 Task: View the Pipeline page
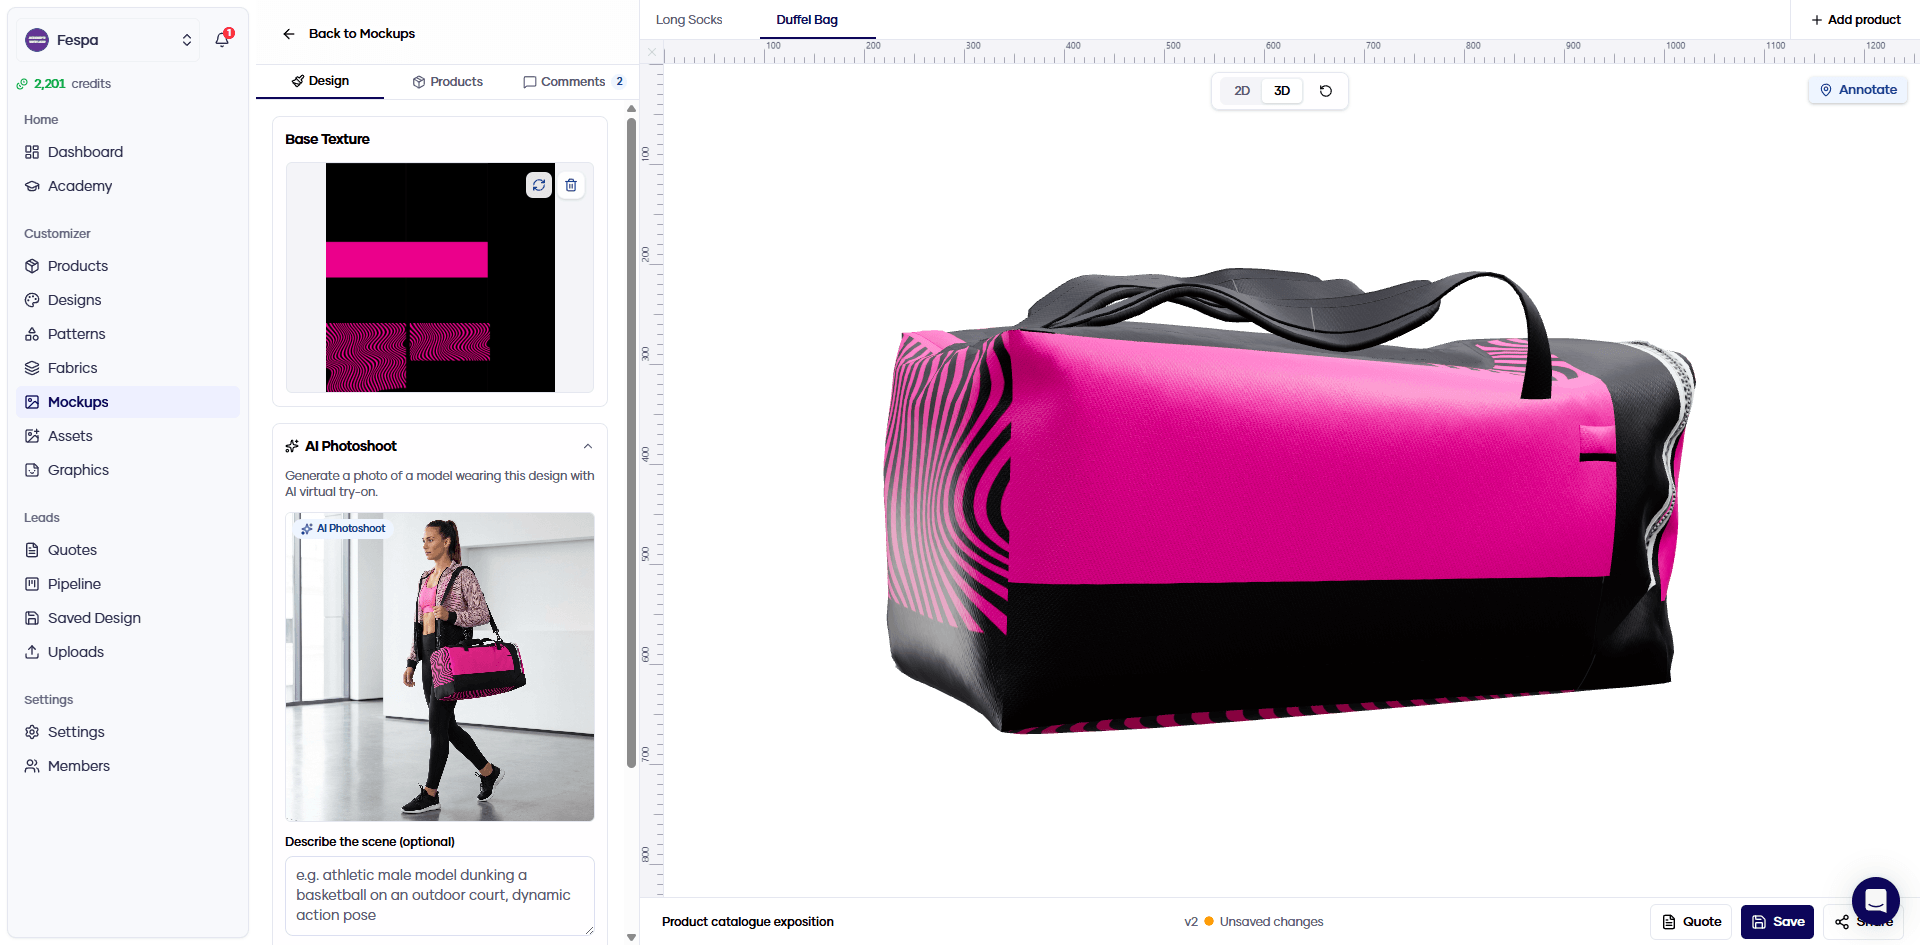pos(128,584)
